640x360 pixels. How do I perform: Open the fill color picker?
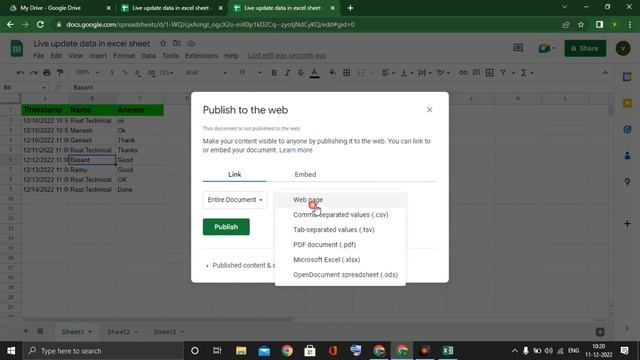coord(332,73)
